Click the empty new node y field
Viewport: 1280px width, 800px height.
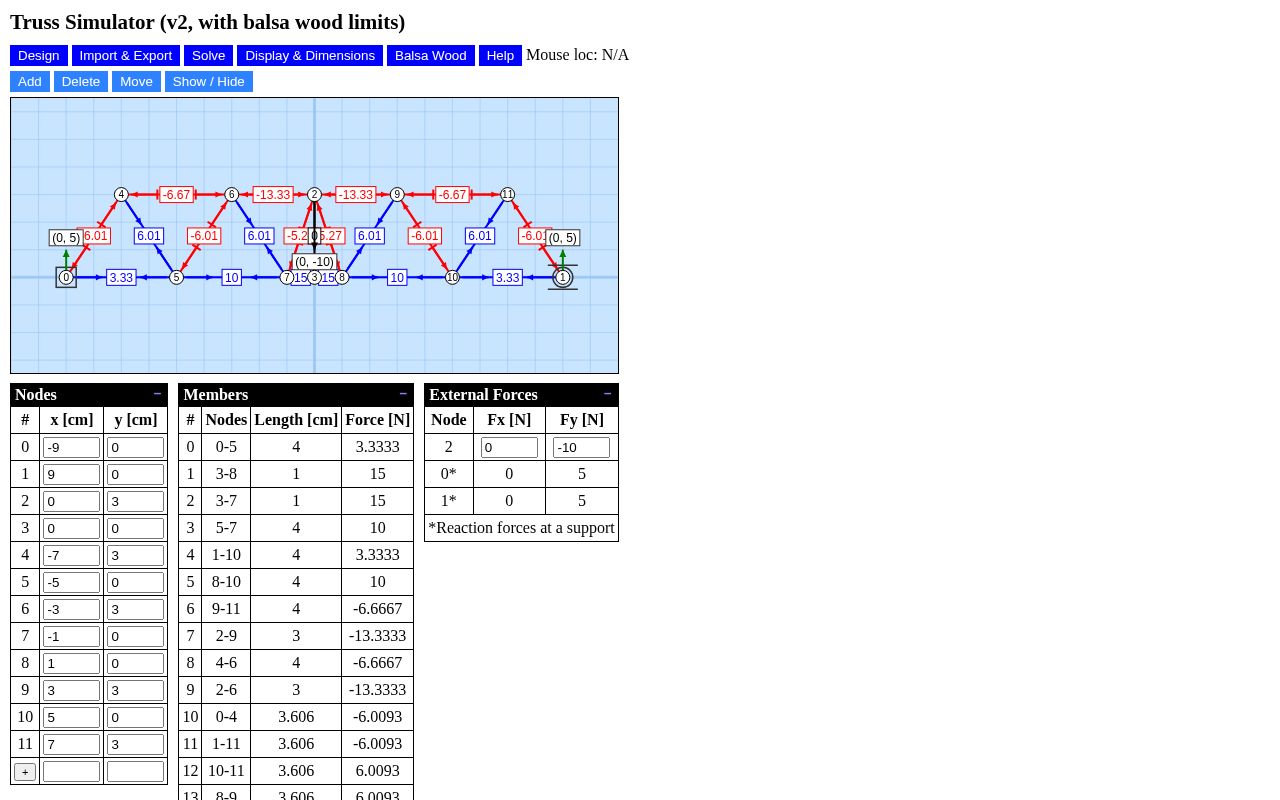pyautogui.click(x=135, y=772)
